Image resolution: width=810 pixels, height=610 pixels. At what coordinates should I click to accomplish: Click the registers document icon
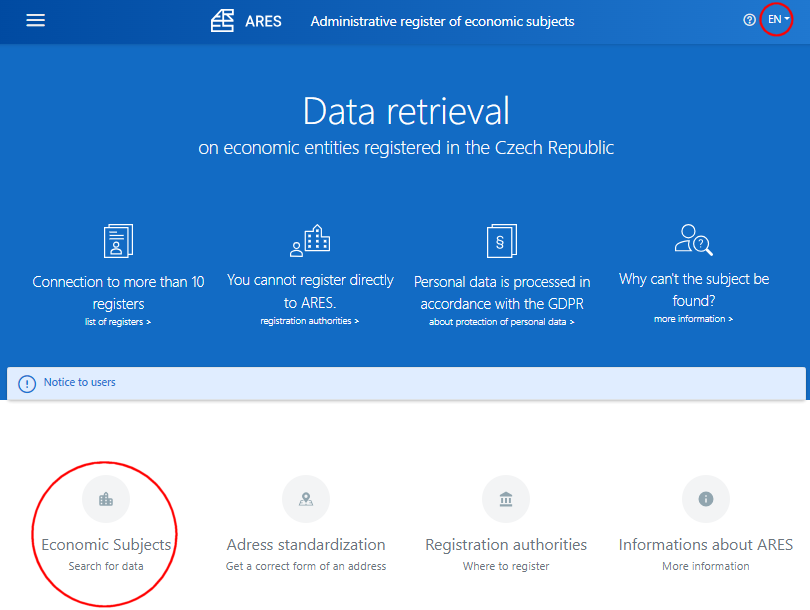118,241
